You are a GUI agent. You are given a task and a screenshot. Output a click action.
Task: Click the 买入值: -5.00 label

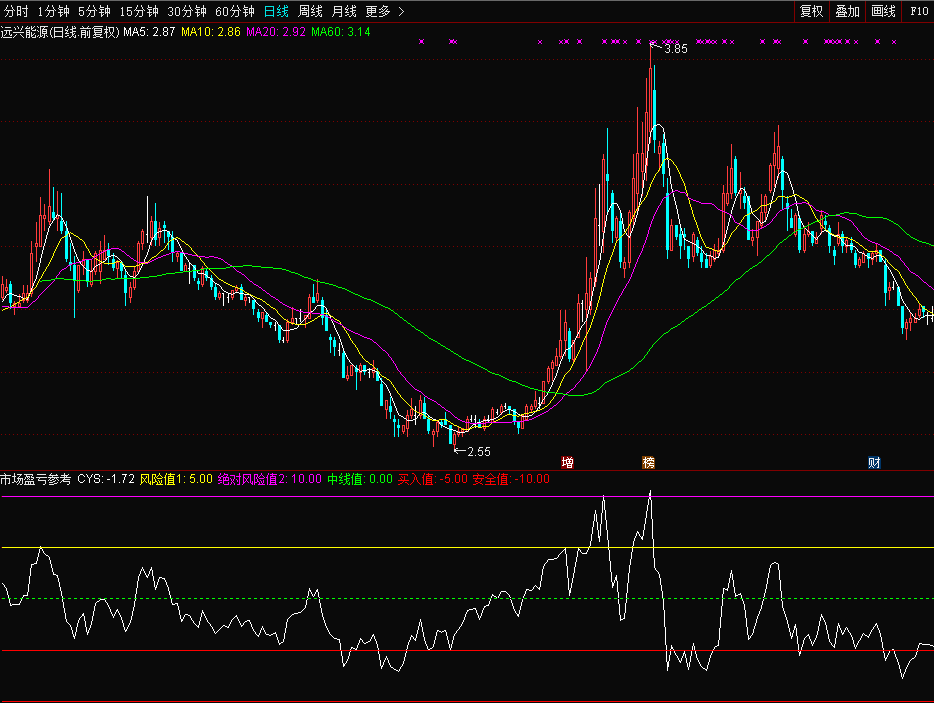[x=432, y=479]
